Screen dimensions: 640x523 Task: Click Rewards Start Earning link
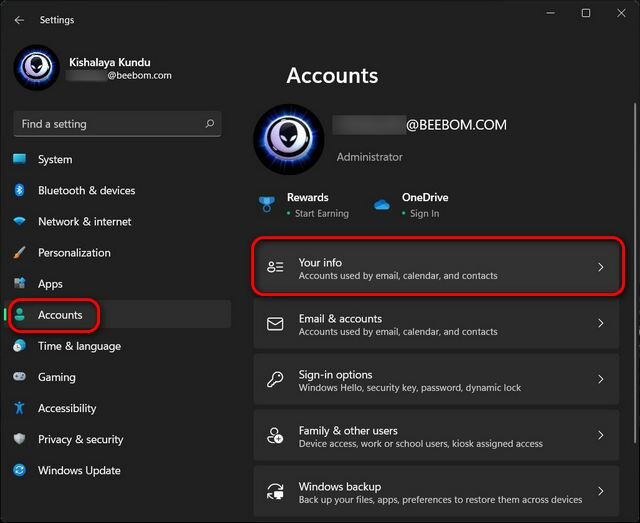[322, 213]
